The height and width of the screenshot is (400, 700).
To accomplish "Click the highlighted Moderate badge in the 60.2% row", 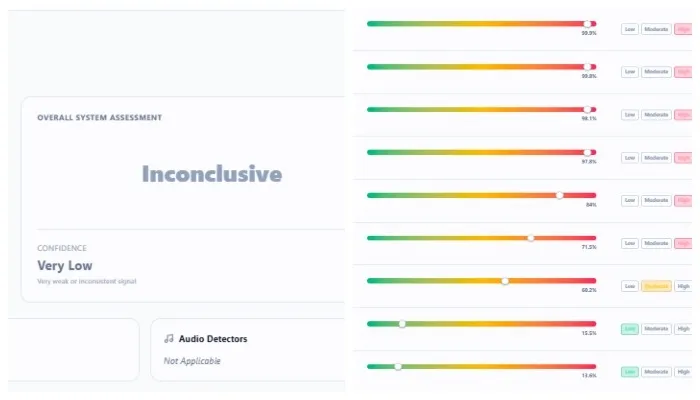I will pyautogui.click(x=656, y=286).
